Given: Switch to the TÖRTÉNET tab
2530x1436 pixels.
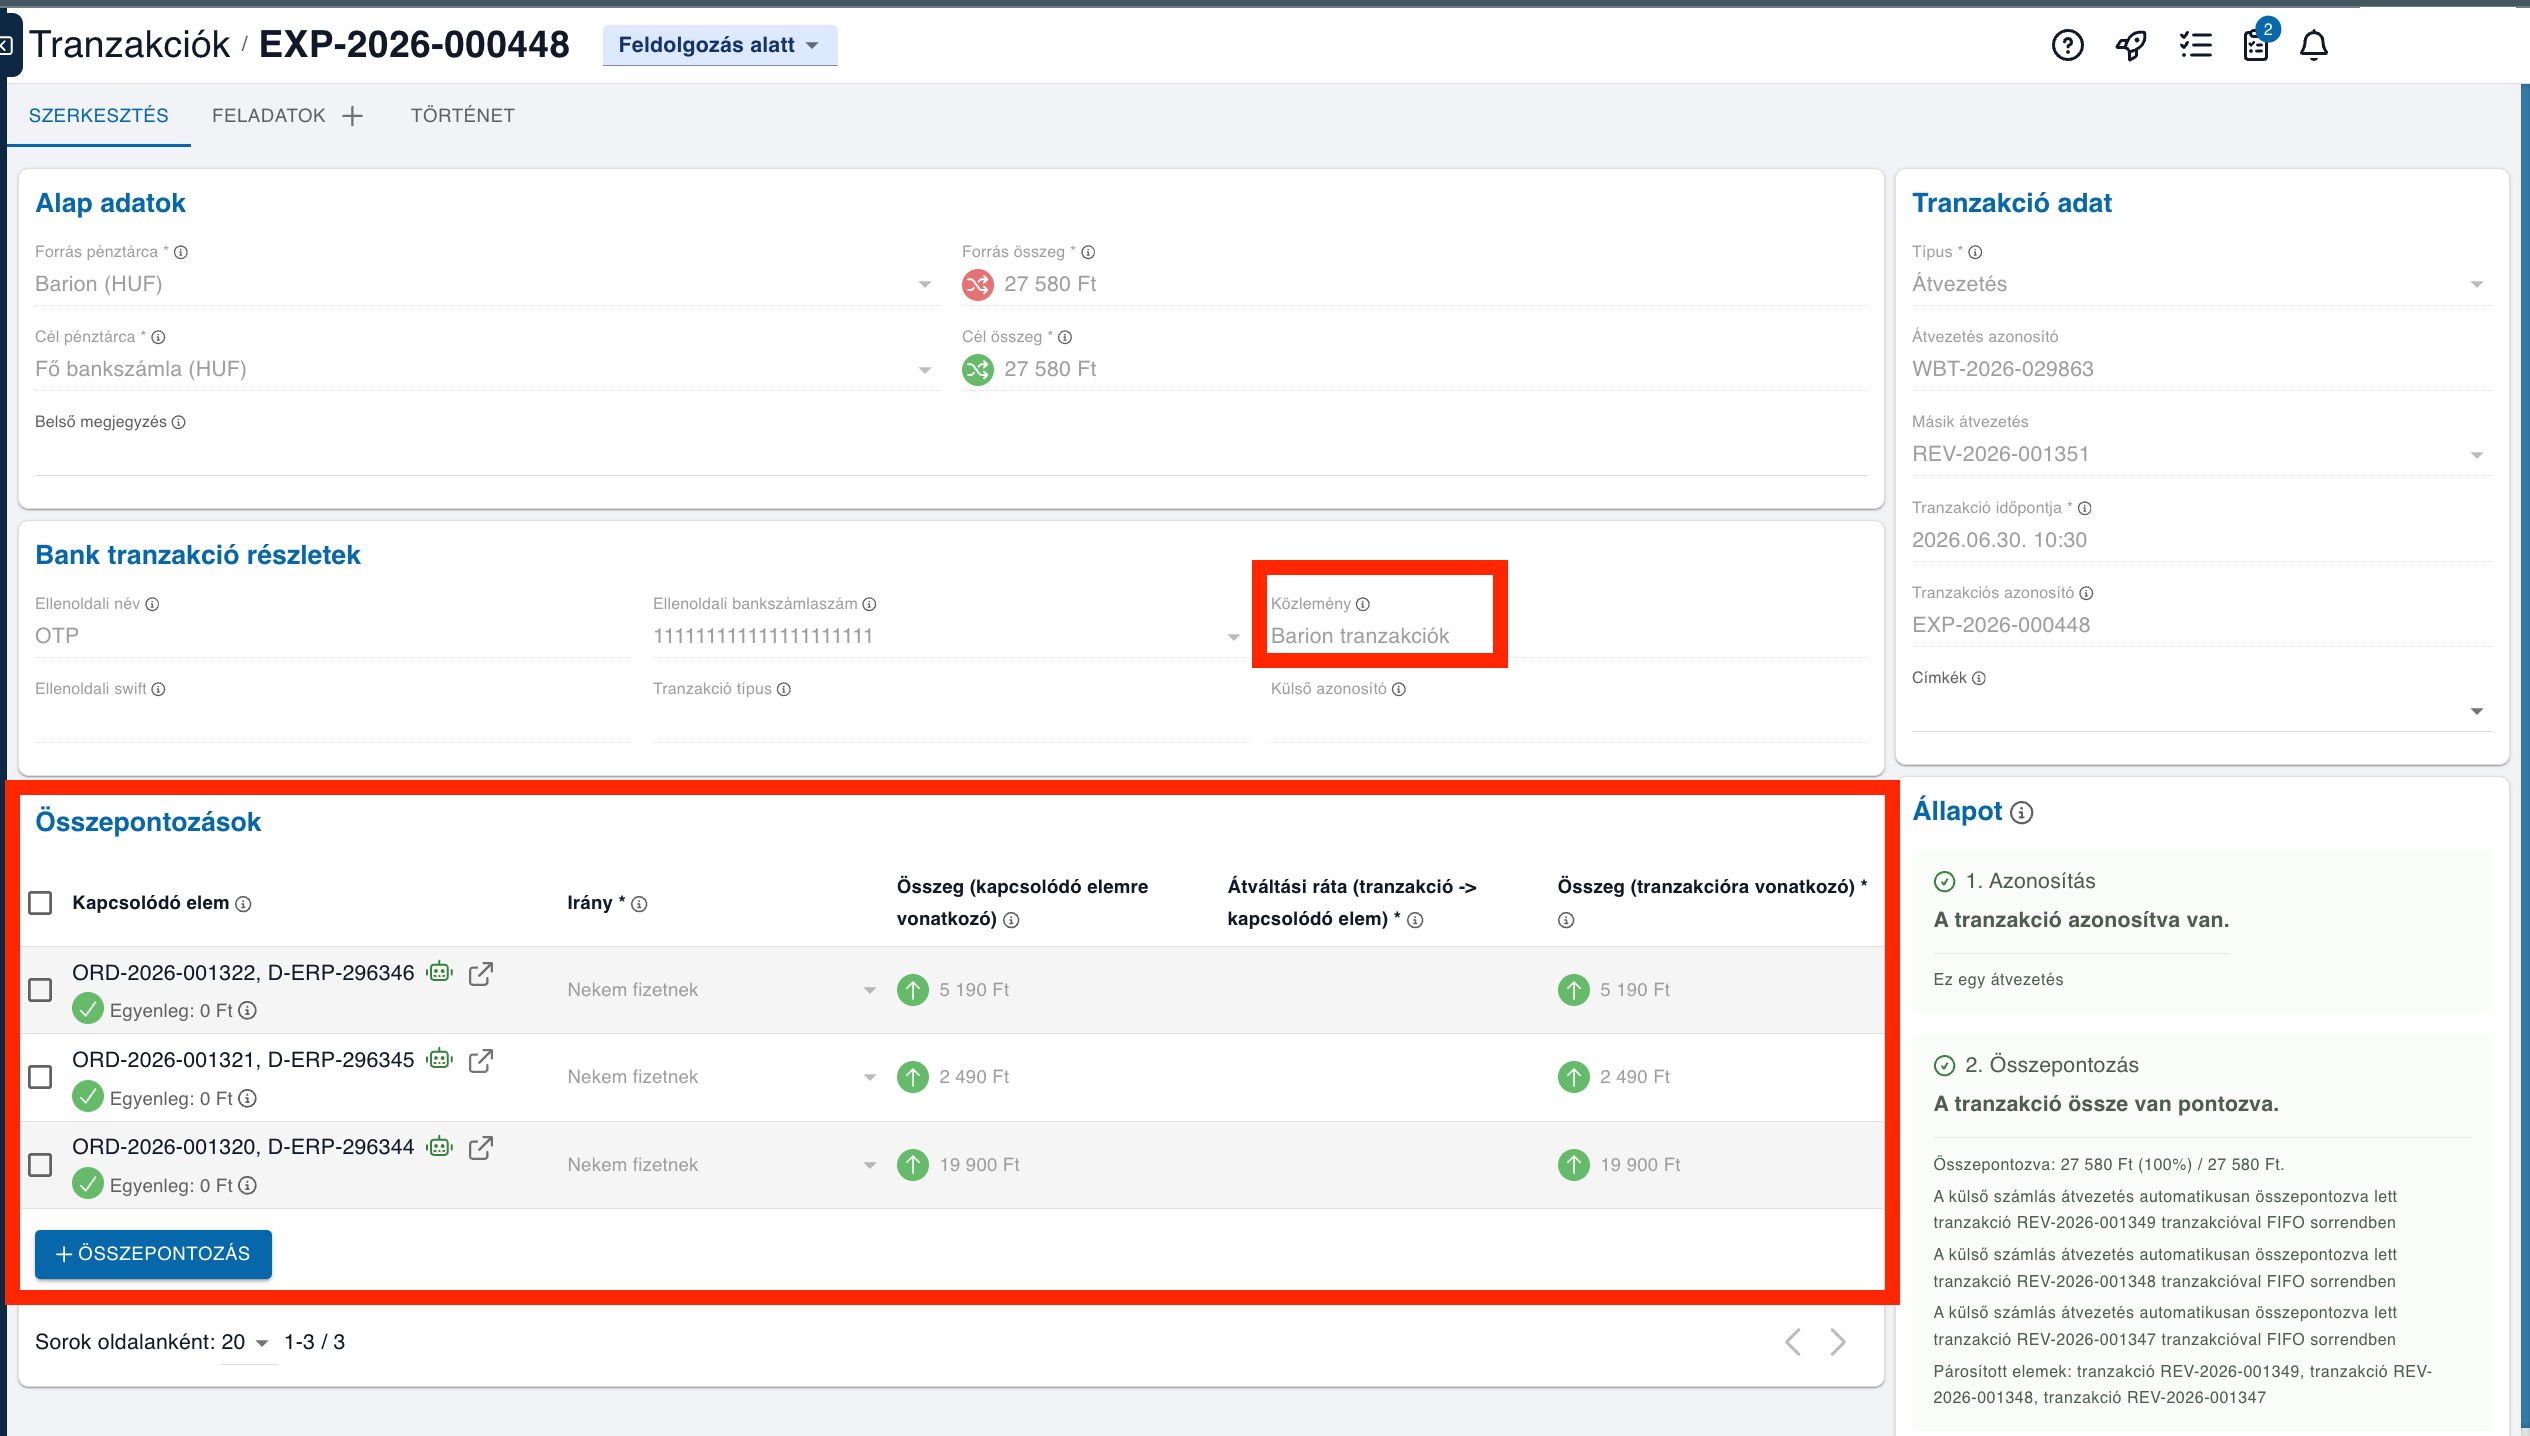Looking at the screenshot, I should 462,115.
